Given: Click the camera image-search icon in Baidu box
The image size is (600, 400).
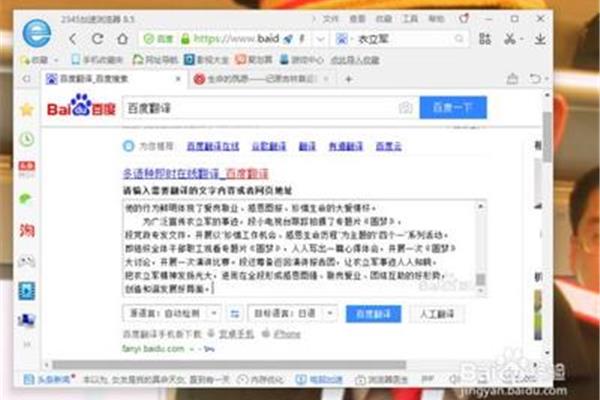Looking at the screenshot, I should click(406, 108).
